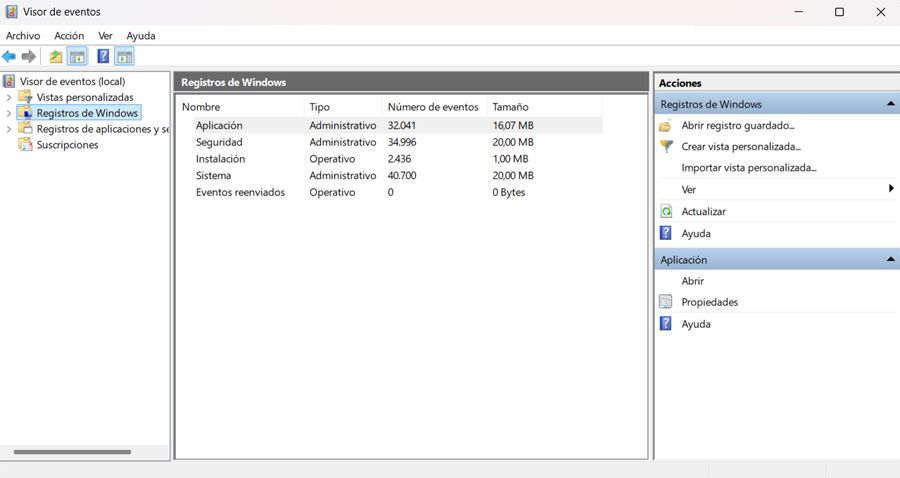Image resolution: width=900 pixels, height=478 pixels.
Task: Click the Abrir registro guardado folder icon
Action: 665,126
